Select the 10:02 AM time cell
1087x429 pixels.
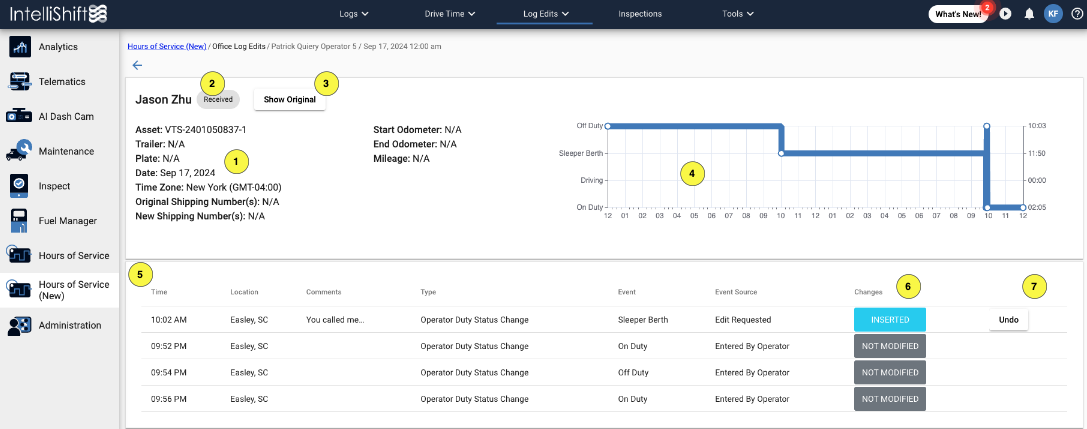tap(169, 320)
